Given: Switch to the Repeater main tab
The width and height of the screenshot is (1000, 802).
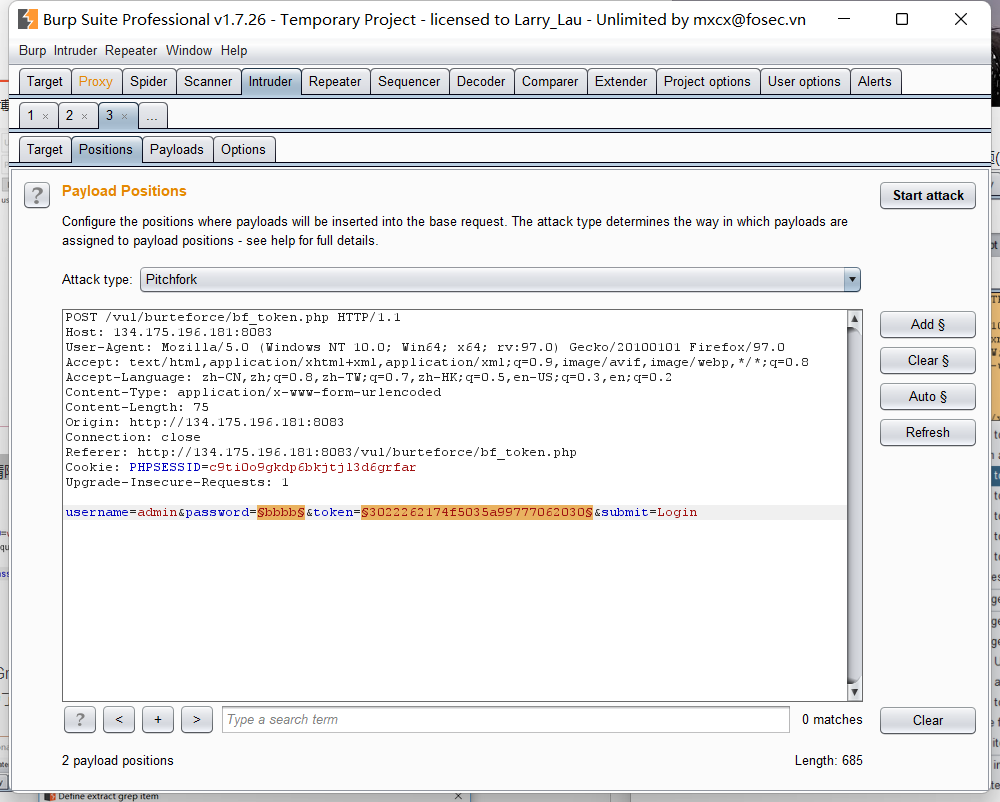Looking at the screenshot, I should [x=335, y=82].
